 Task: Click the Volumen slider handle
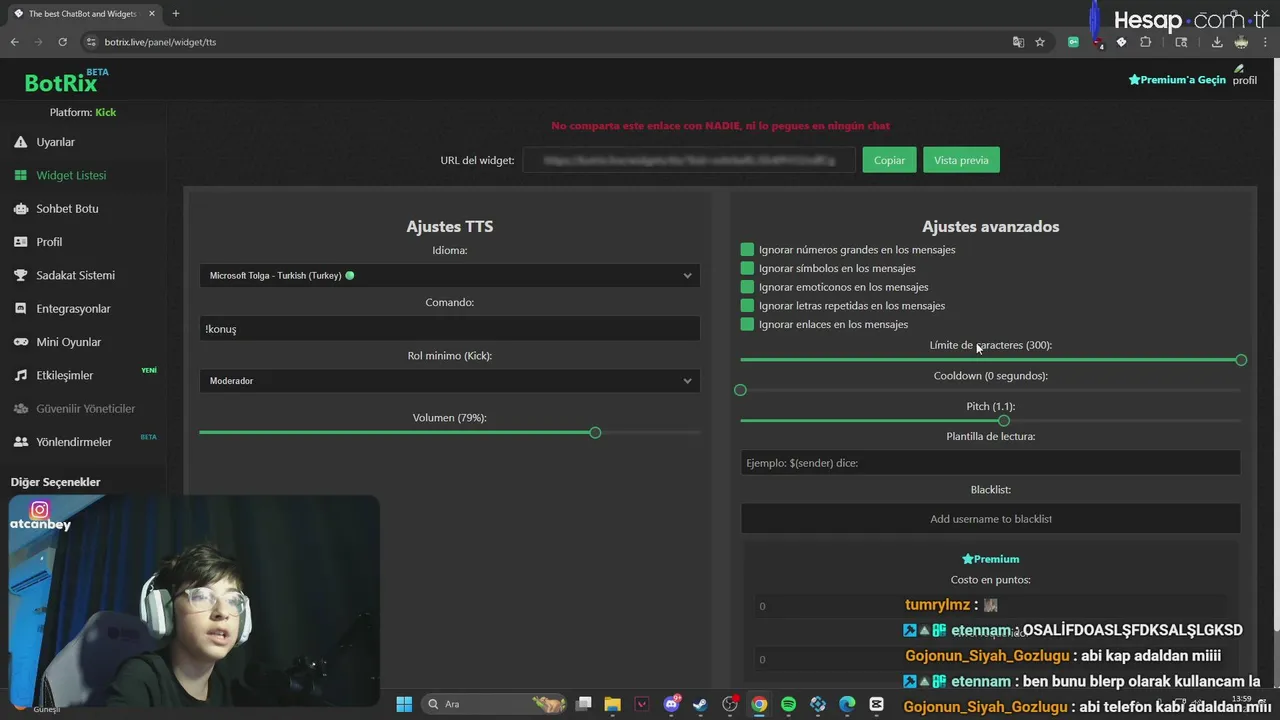(595, 432)
